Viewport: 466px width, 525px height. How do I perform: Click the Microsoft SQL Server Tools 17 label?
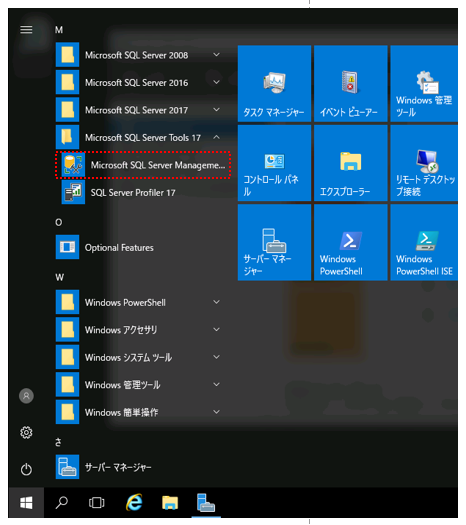[x=143, y=138]
